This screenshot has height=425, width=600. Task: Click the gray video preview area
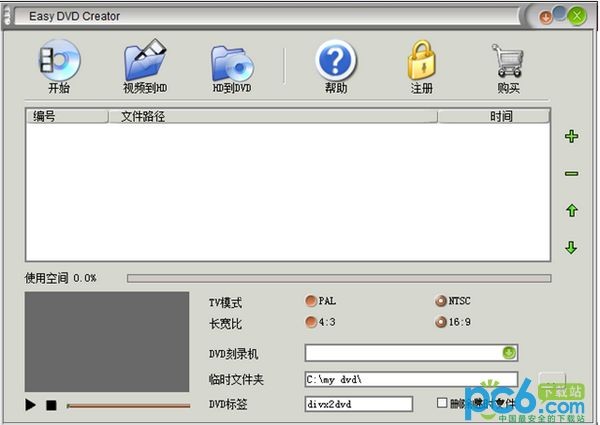(x=107, y=342)
